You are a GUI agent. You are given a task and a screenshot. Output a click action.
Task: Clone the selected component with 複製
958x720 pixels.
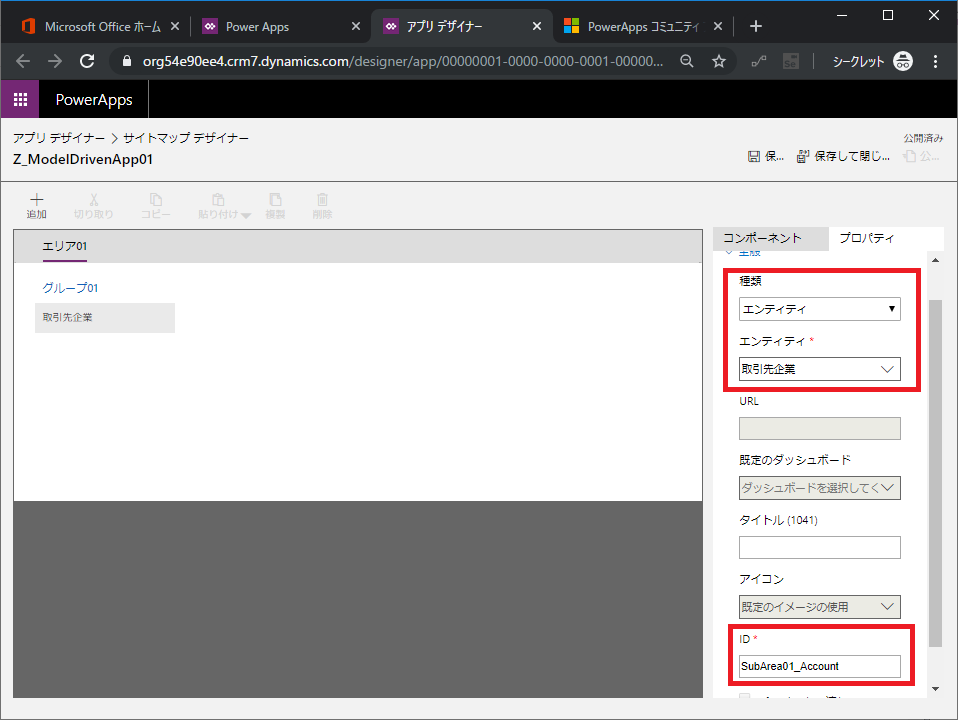click(276, 206)
